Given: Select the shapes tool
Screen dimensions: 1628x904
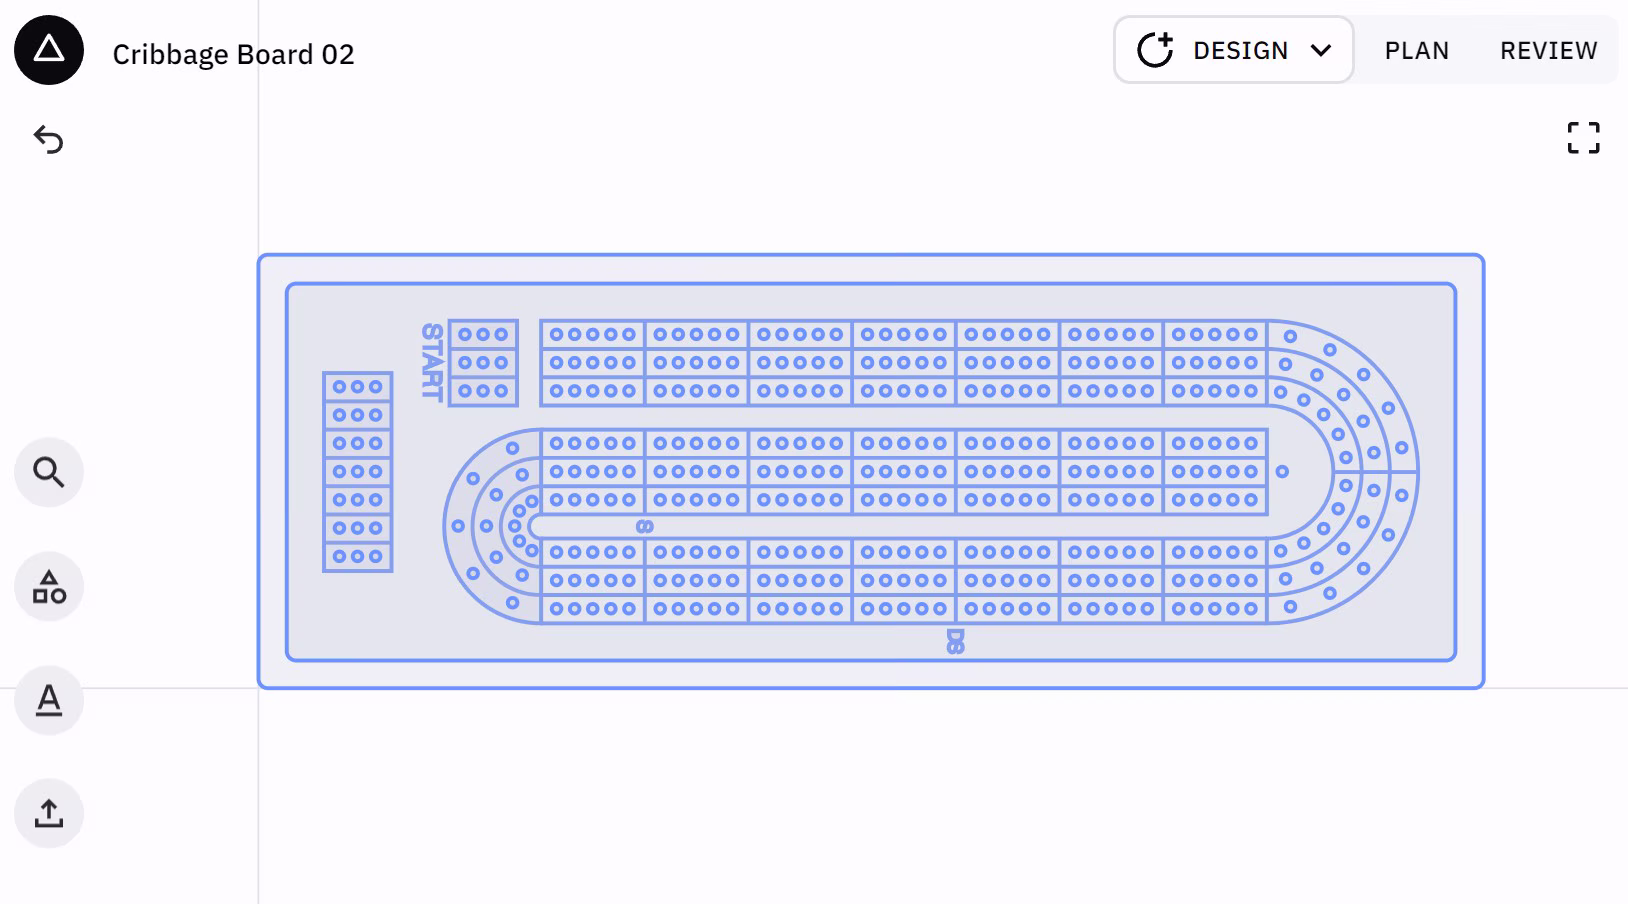Looking at the screenshot, I should [x=49, y=587].
